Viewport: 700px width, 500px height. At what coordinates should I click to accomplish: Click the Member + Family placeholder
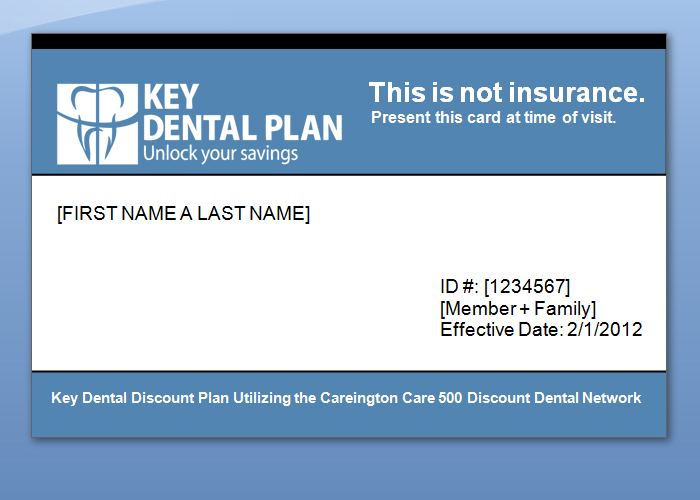[x=518, y=308]
